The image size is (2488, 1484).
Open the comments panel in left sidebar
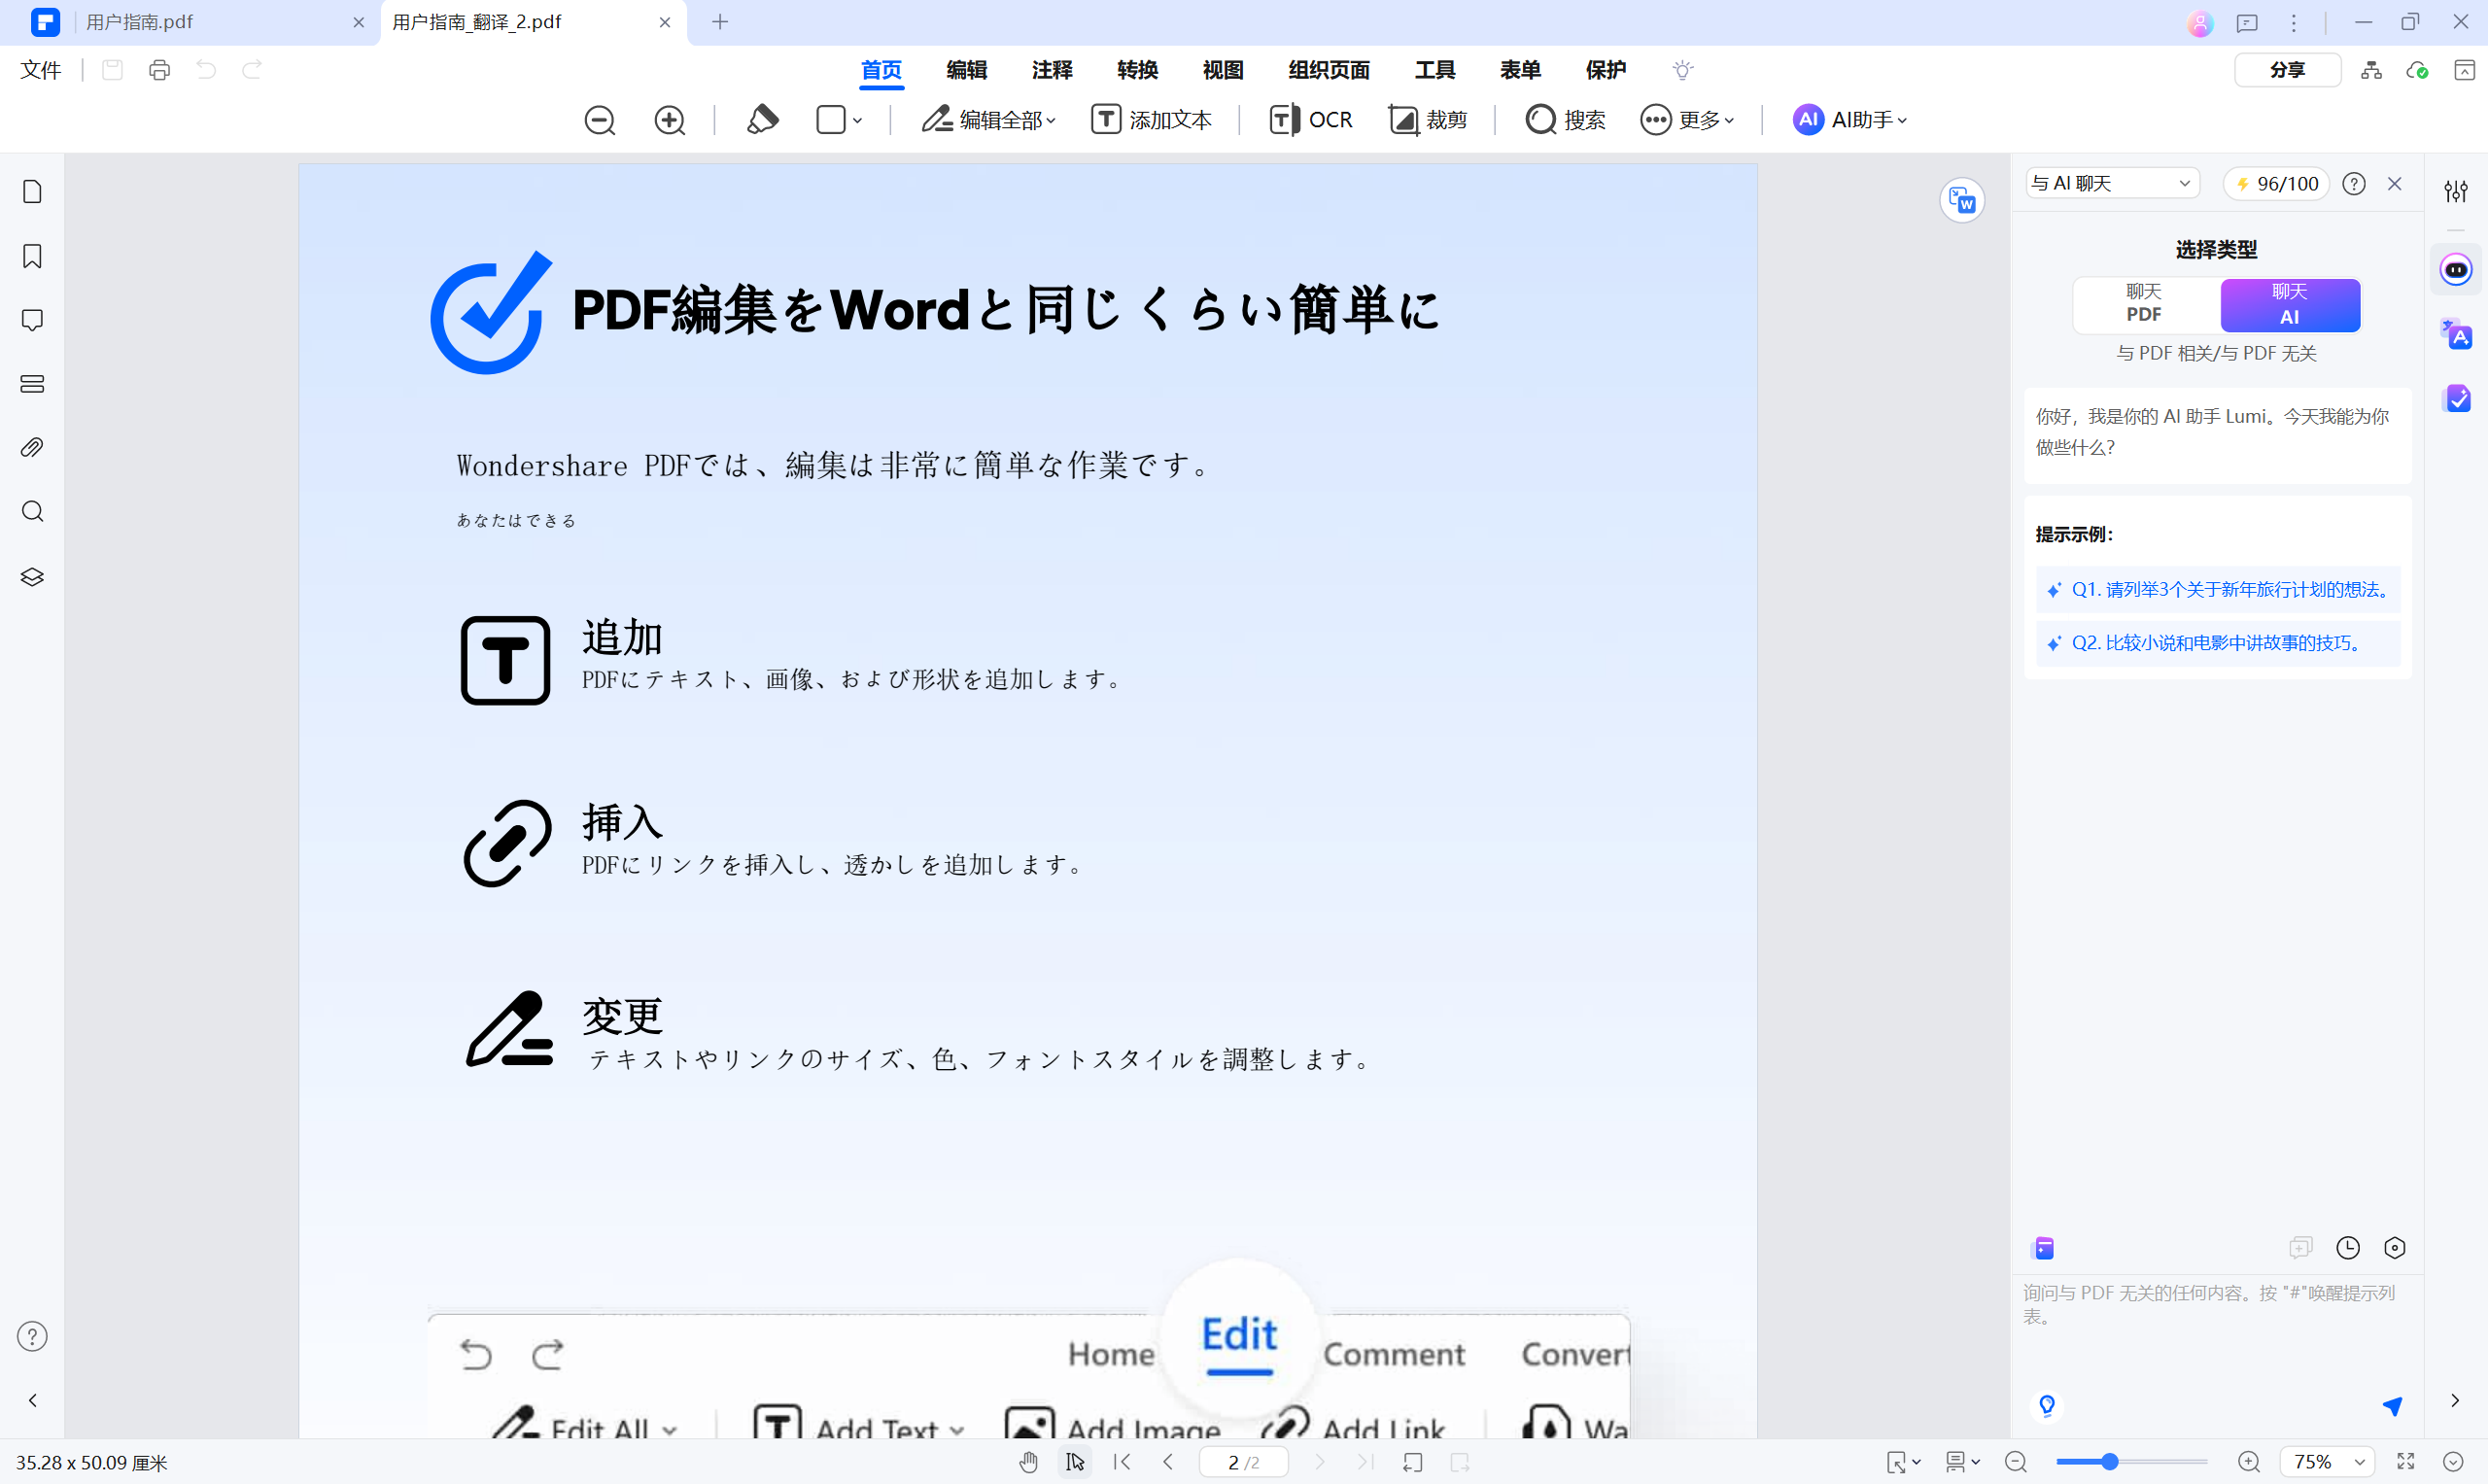pos(32,320)
